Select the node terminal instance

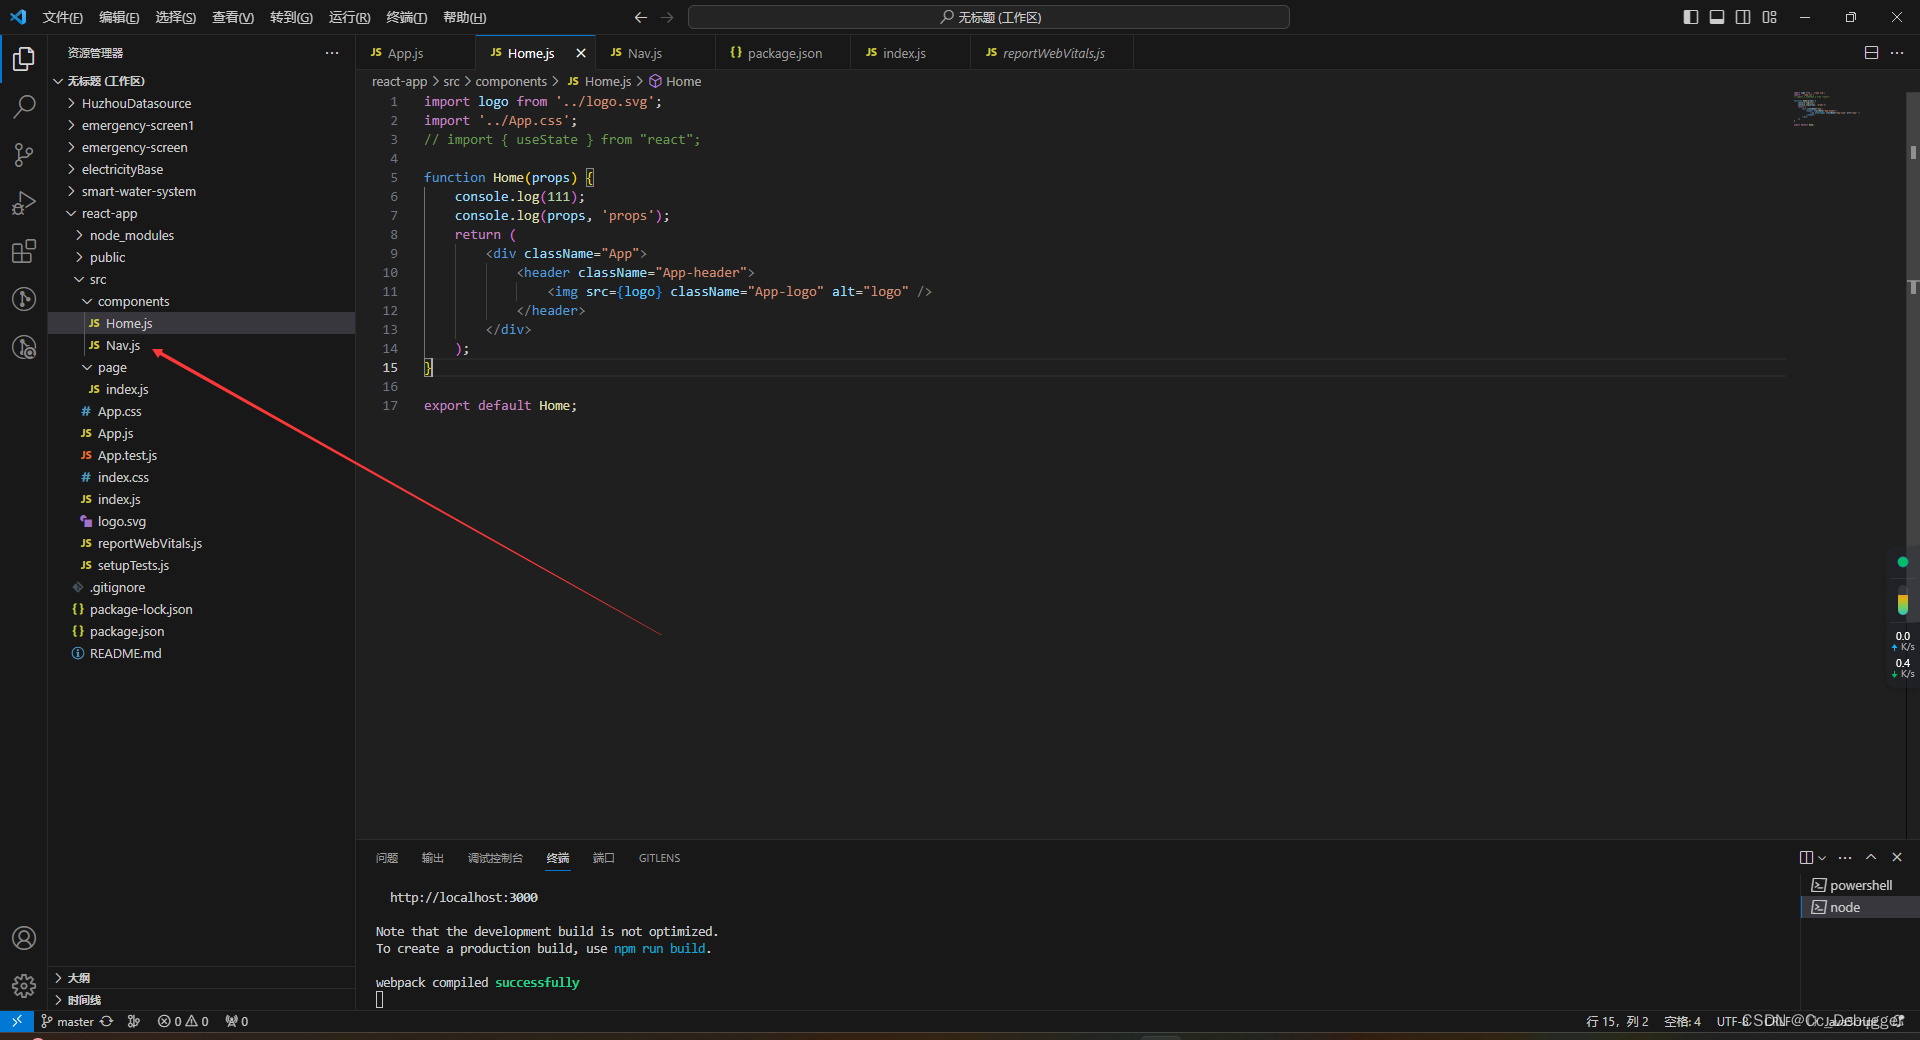(x=1860, y=907)
